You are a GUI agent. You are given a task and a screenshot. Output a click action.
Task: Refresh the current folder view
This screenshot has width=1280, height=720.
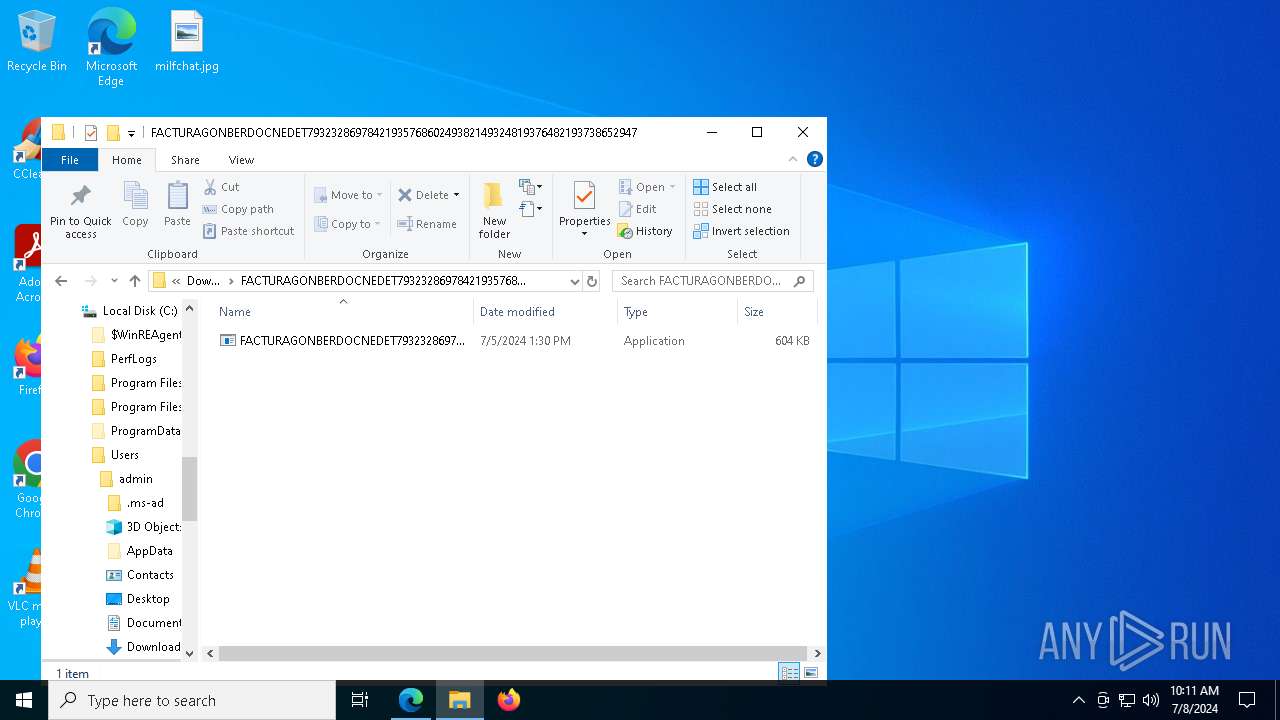point(592,282)
